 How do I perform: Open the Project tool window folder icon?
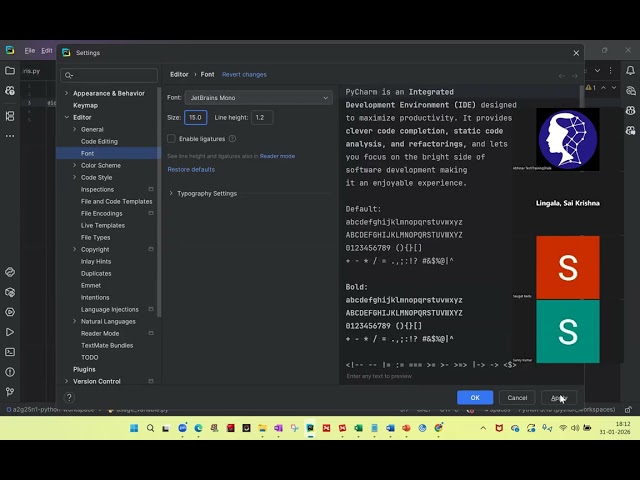pyautogui.click(x=10, y=71)
